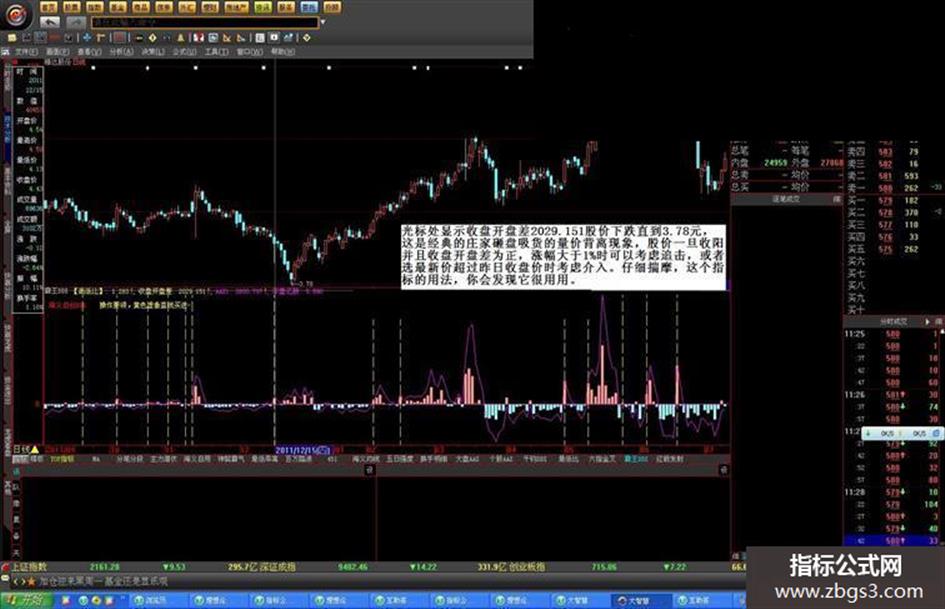945x609 pixels.
Task: Click the yellow diamond icon after the minus icon
Action: click(x=152, y=37)
